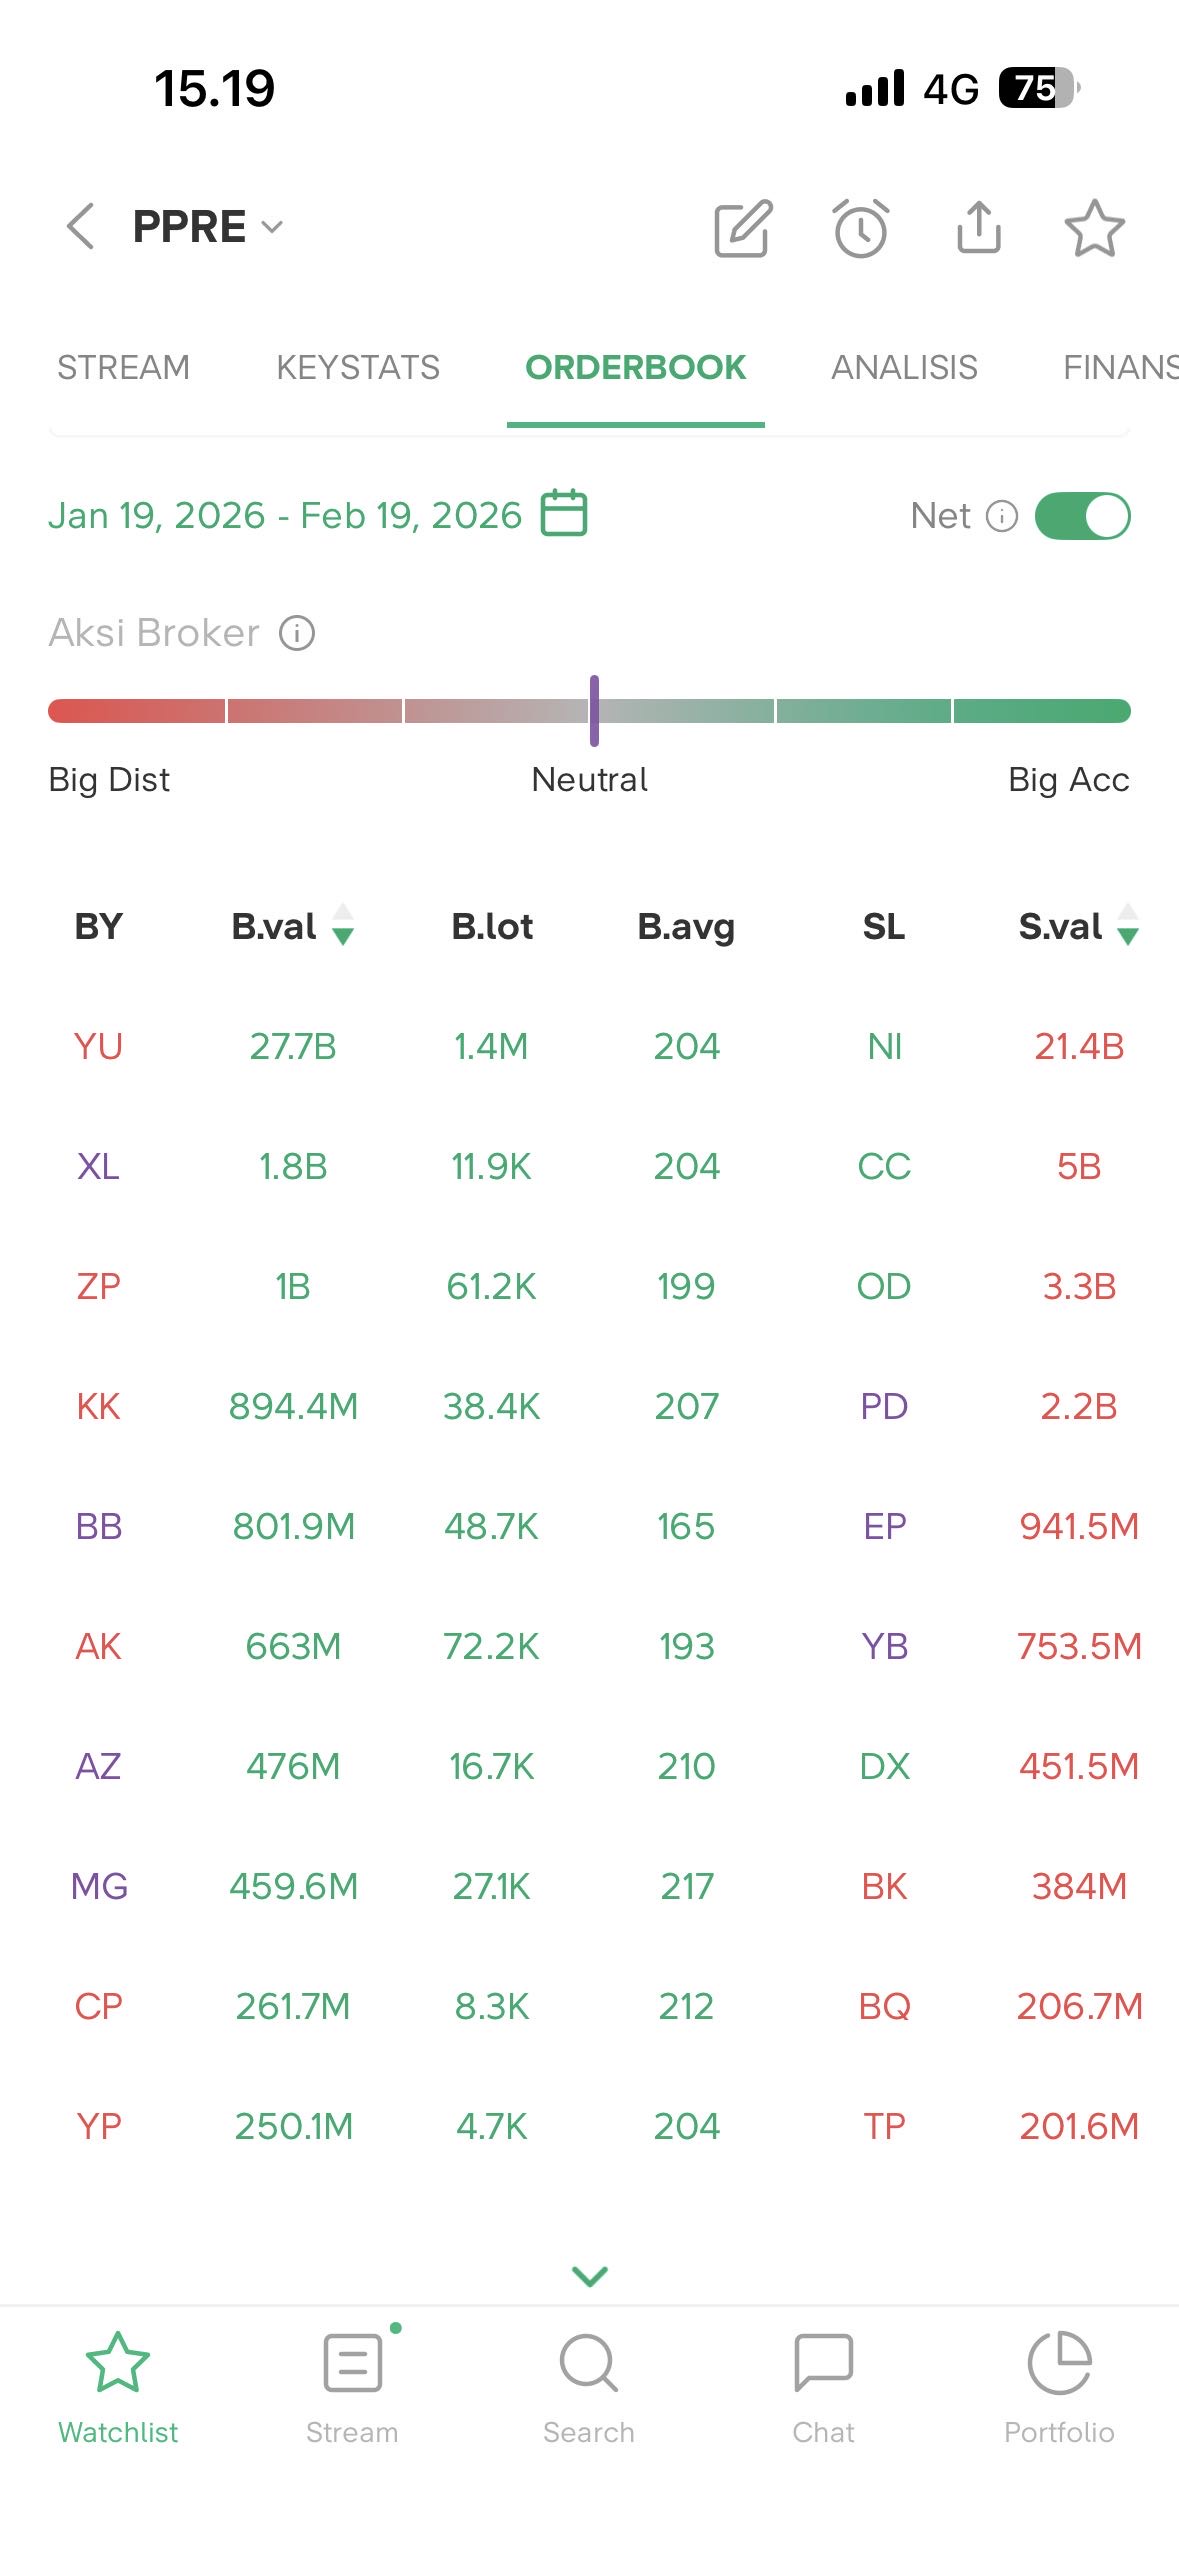
Task: Sort by B.val column arrows
Action: pyautogui.click(x=342, y=925)
